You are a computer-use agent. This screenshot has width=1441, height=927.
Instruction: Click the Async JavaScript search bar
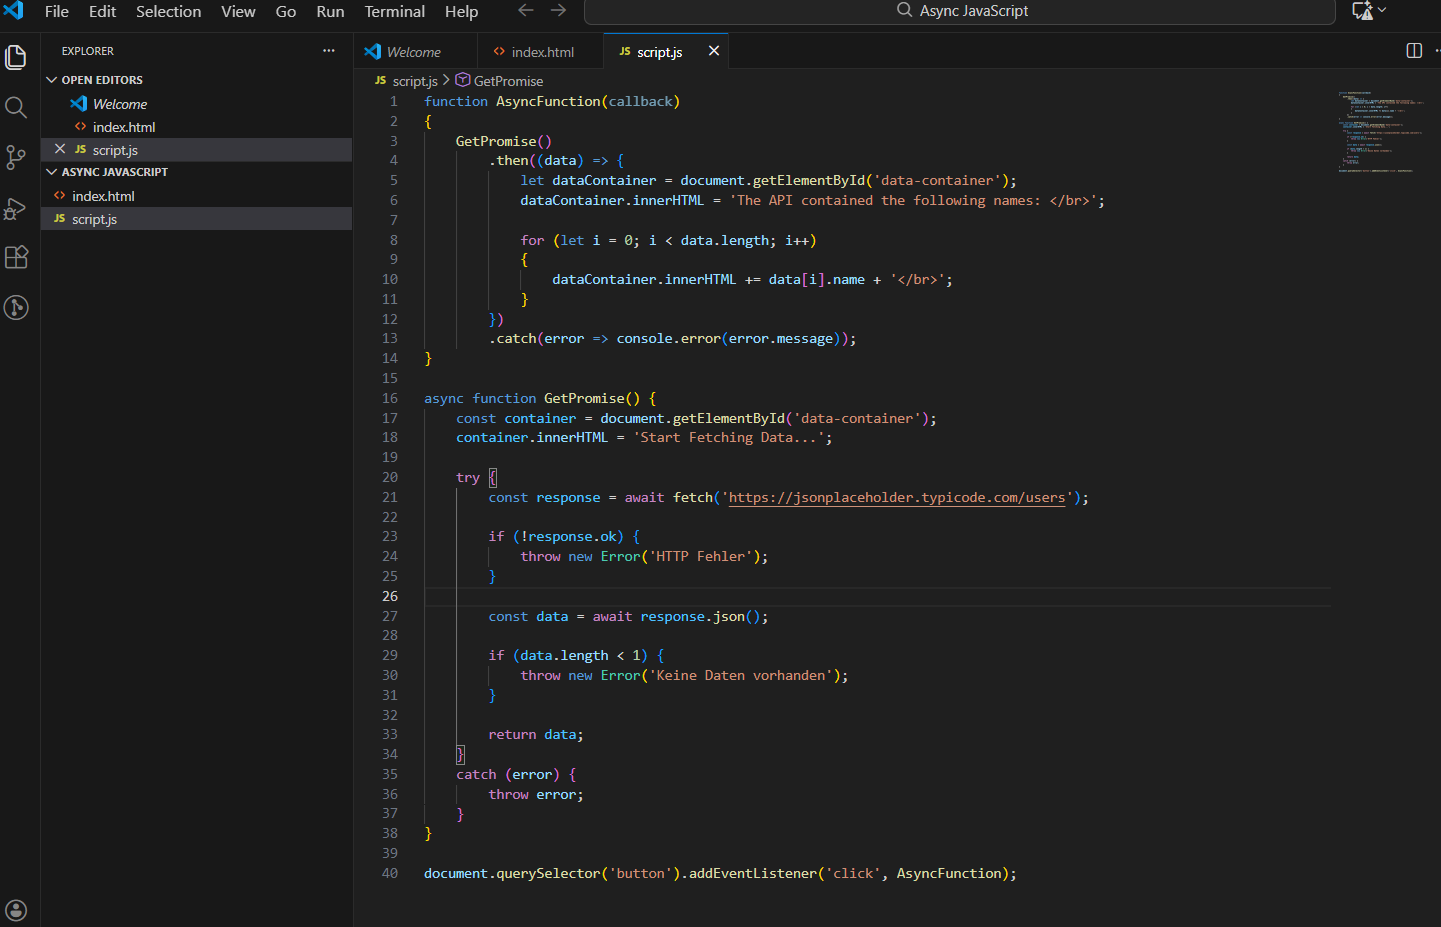pyautogui.click(x=960, y=11)
